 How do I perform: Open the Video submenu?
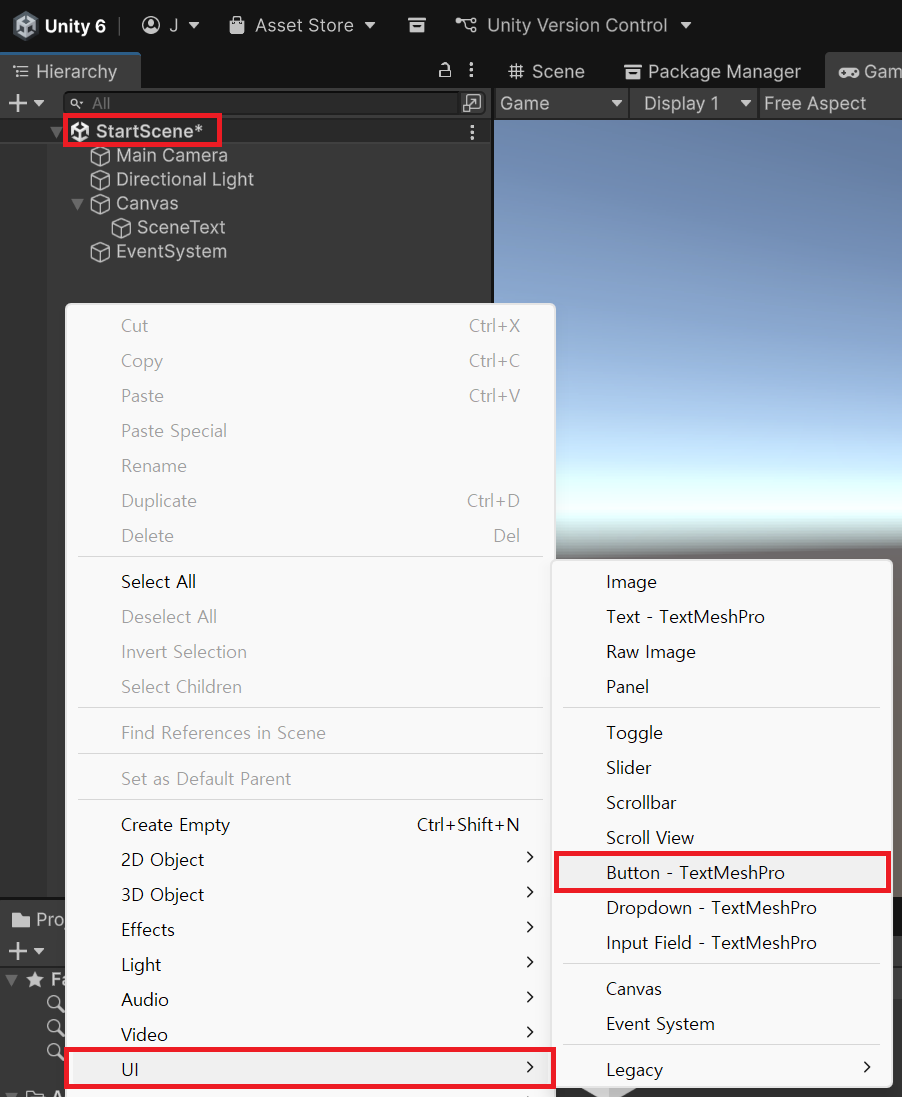click(310, 1035)
